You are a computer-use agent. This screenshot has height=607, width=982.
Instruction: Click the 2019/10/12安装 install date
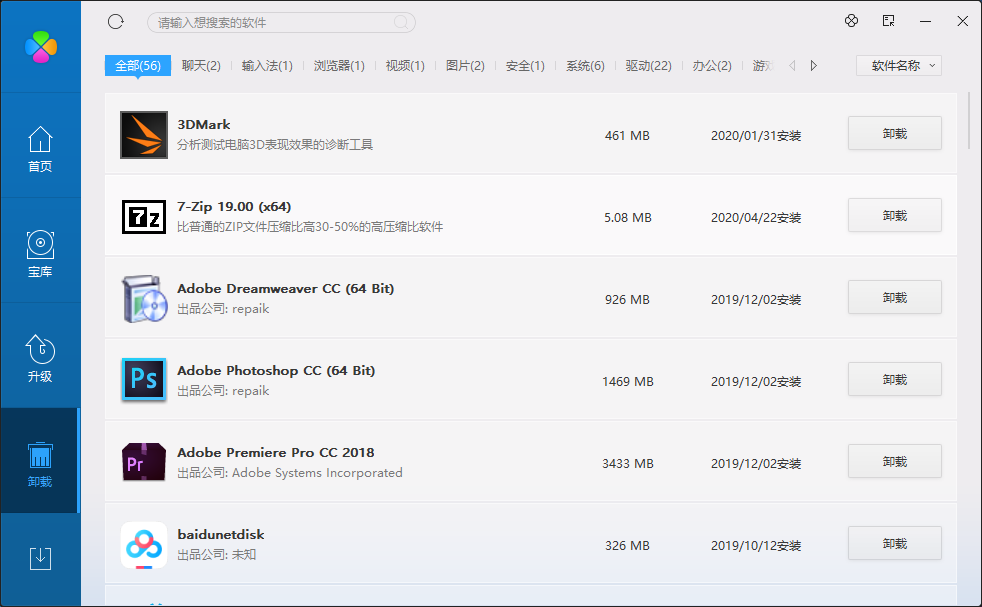(x=756, y=546)
